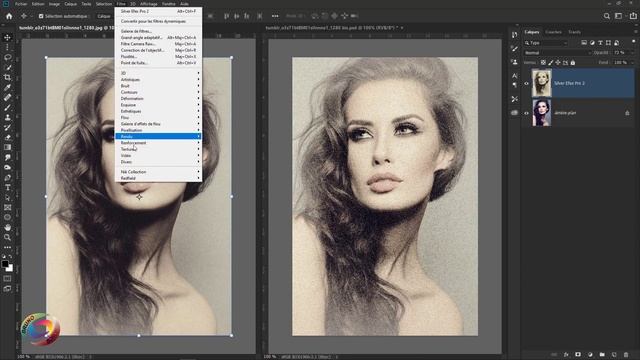640x360 pixels.
Task: Open the search magnifier at top right
Action: click(607, 16)
